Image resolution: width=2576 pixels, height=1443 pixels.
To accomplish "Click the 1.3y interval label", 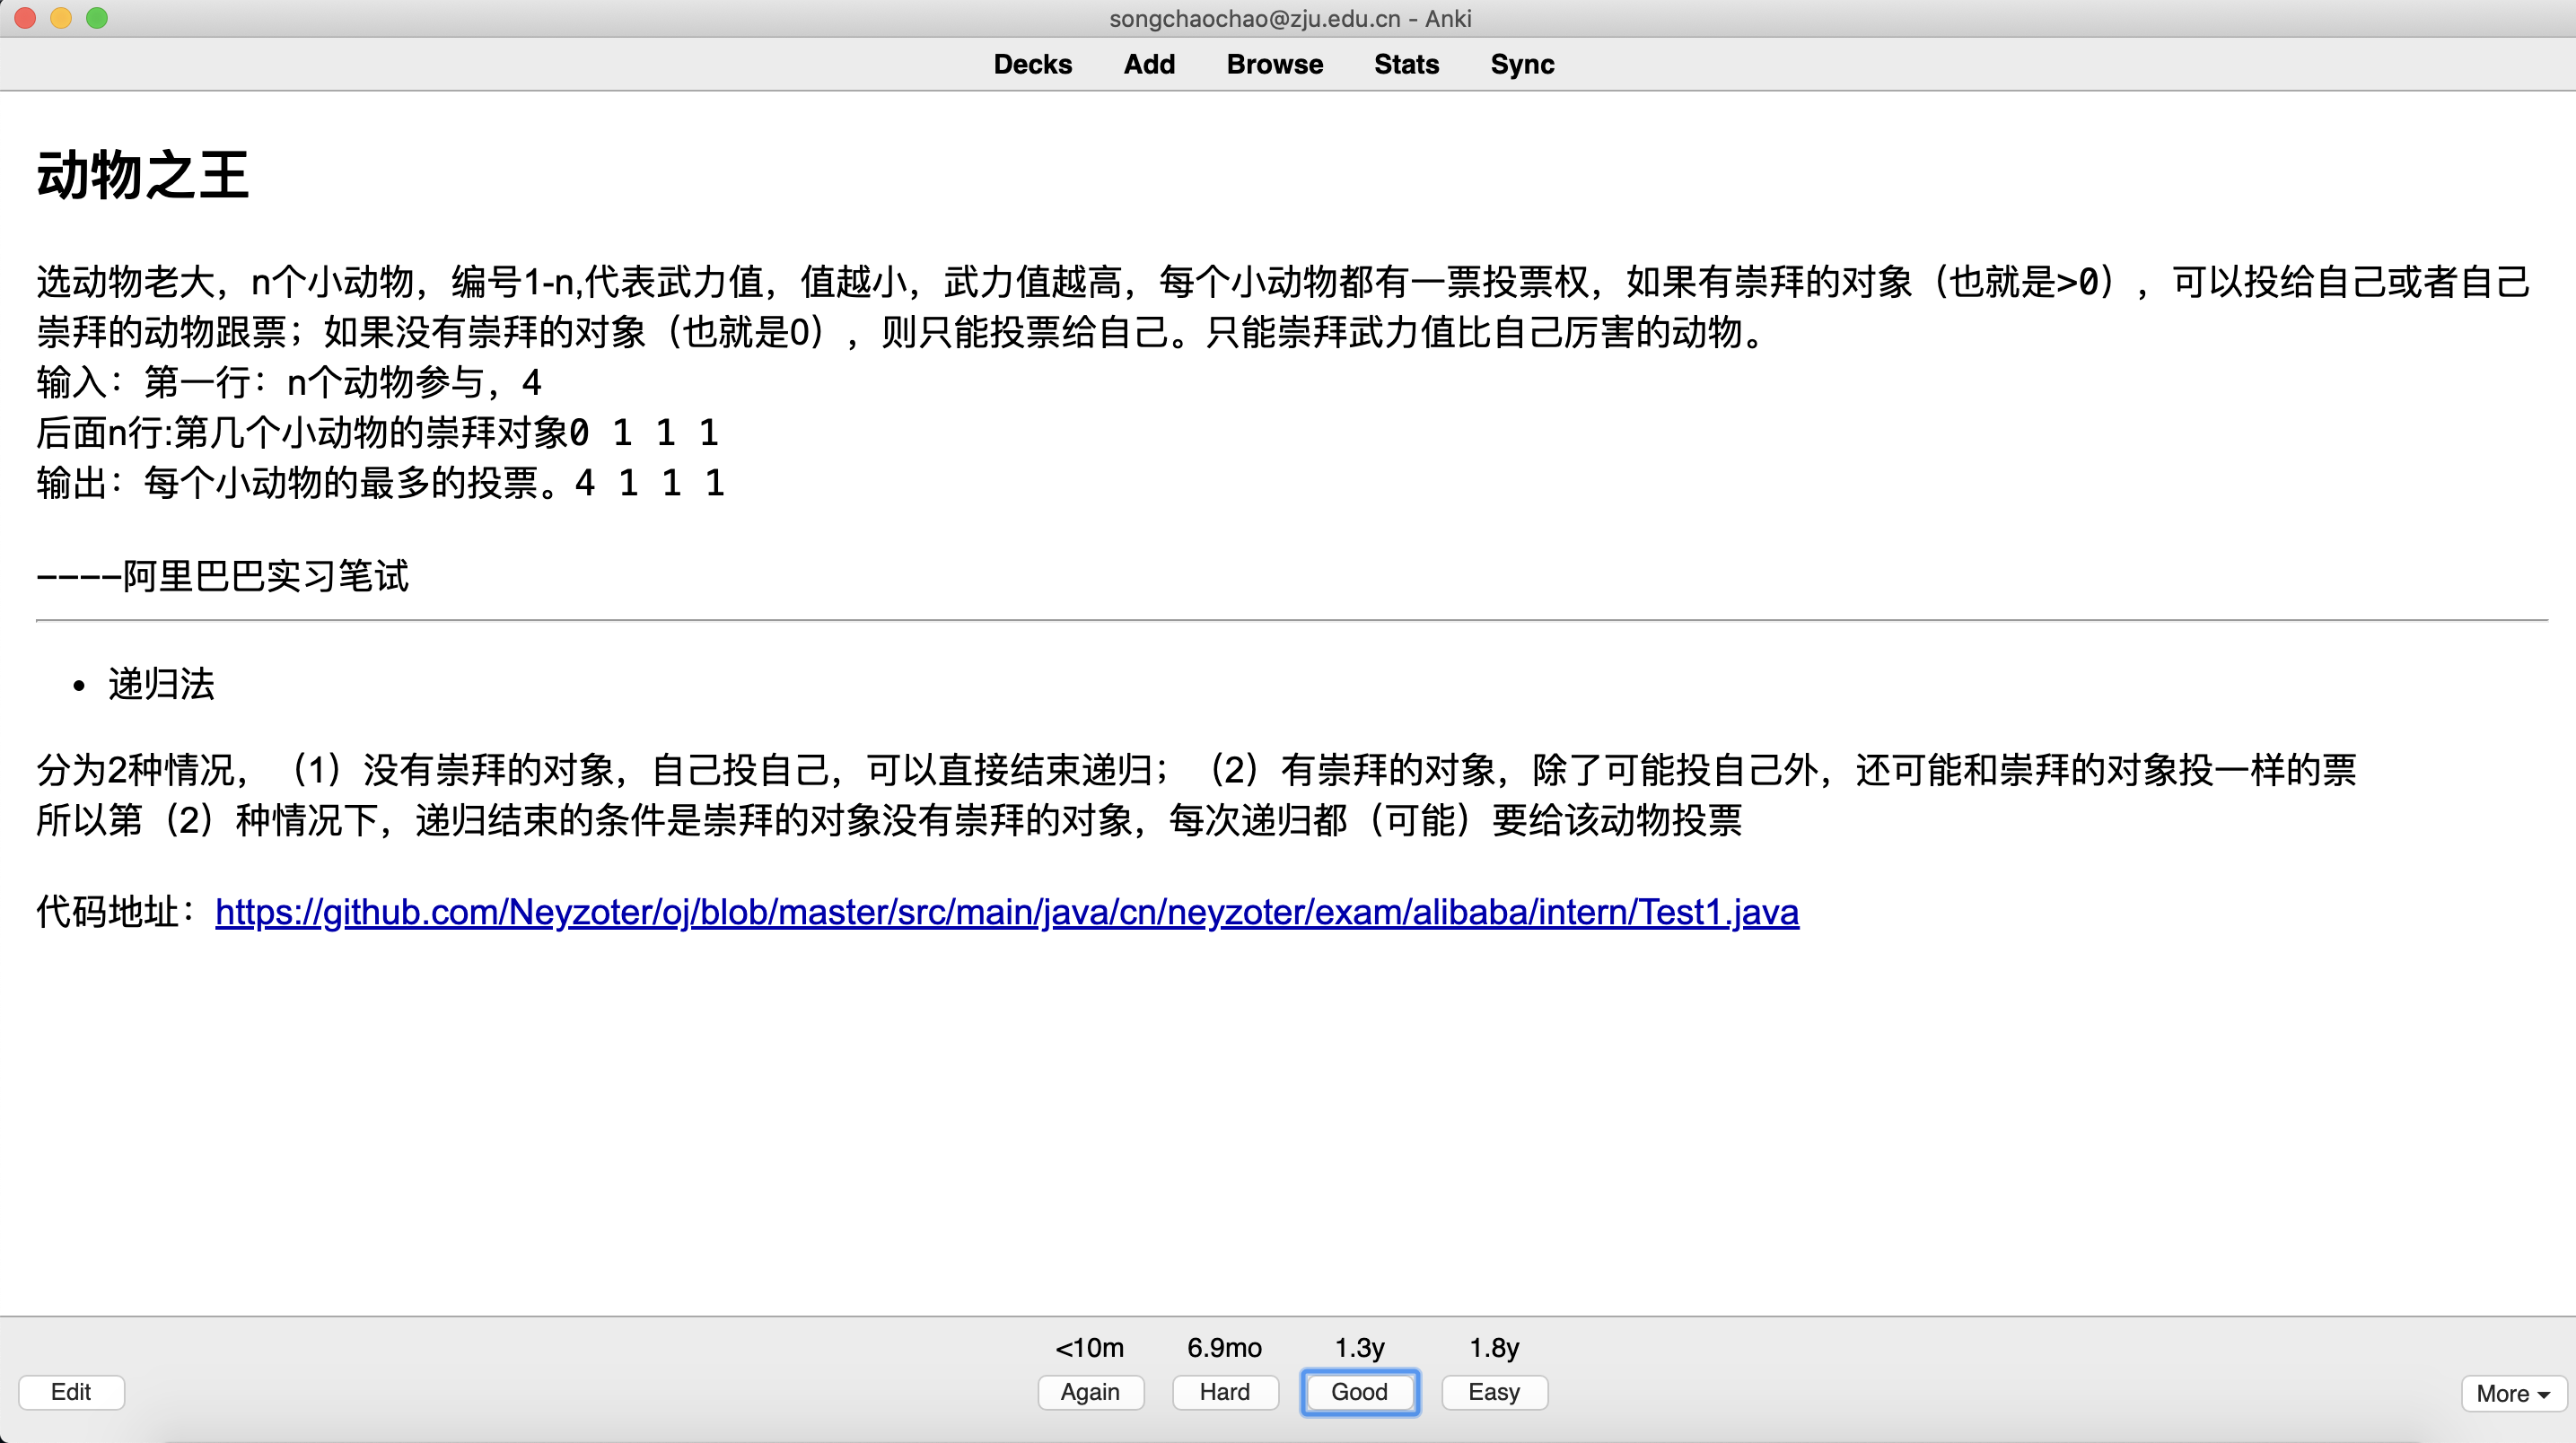I will tap(1359, 1347).
